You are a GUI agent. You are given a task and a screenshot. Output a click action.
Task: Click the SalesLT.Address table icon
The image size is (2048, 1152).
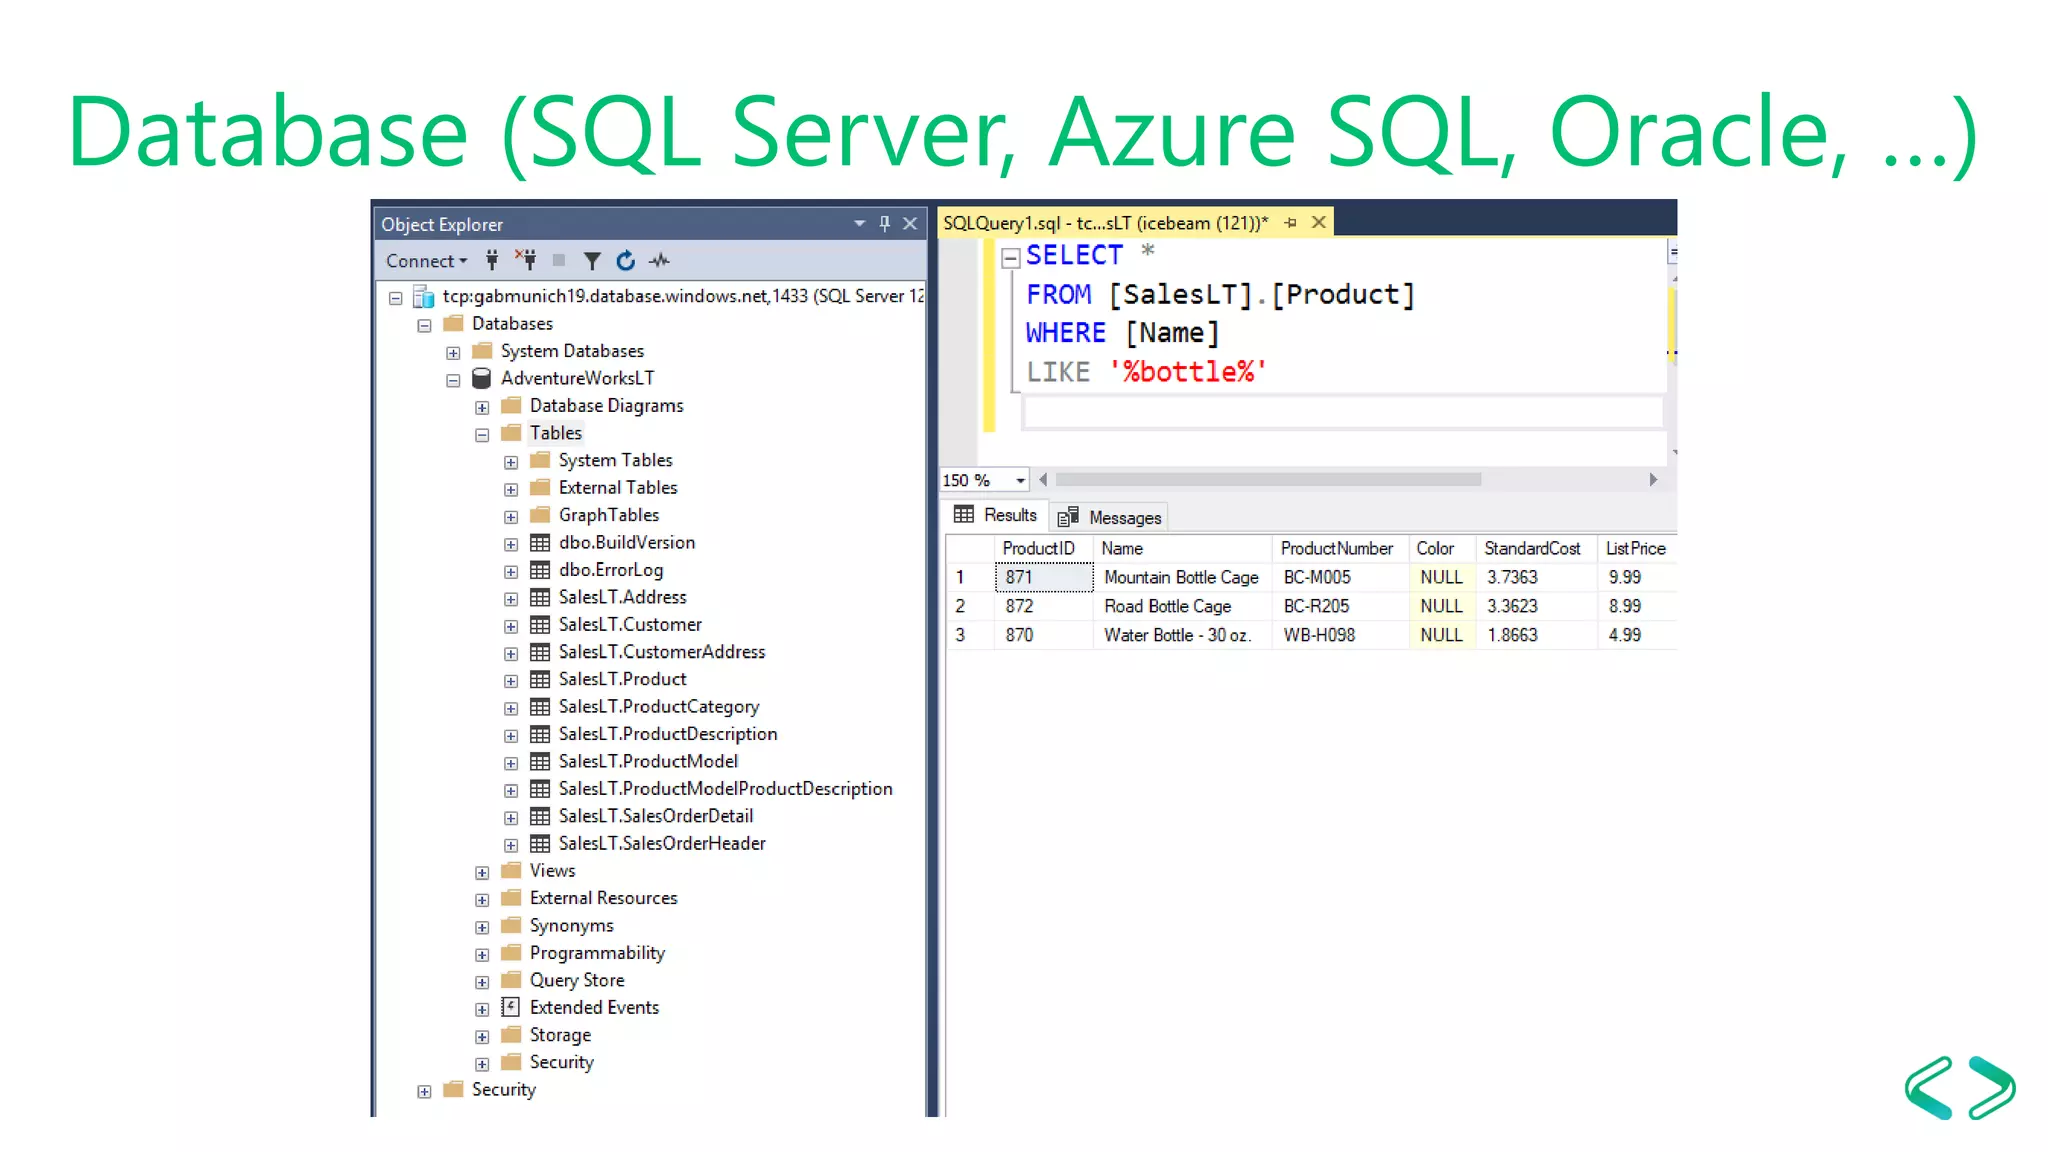[540, 597]
